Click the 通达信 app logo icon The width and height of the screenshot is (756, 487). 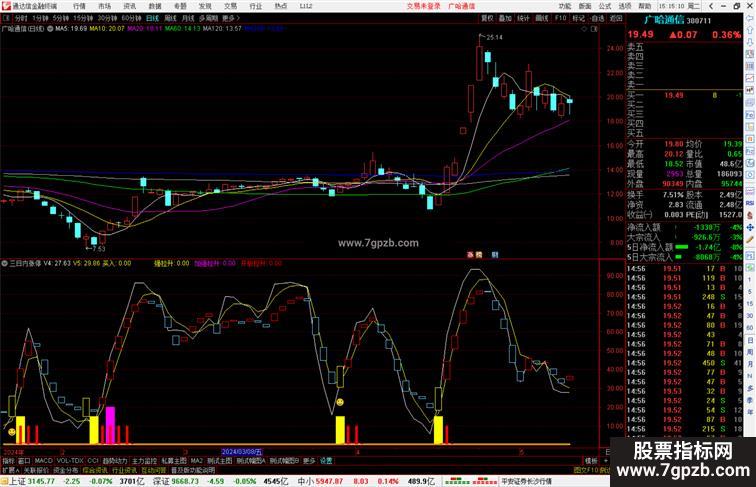5,6
